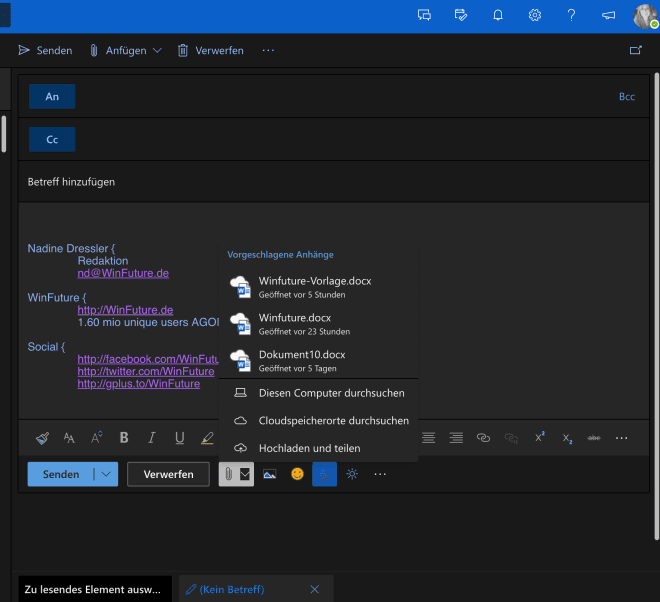Show more formatting options in the toolbar

click(621, 438)
